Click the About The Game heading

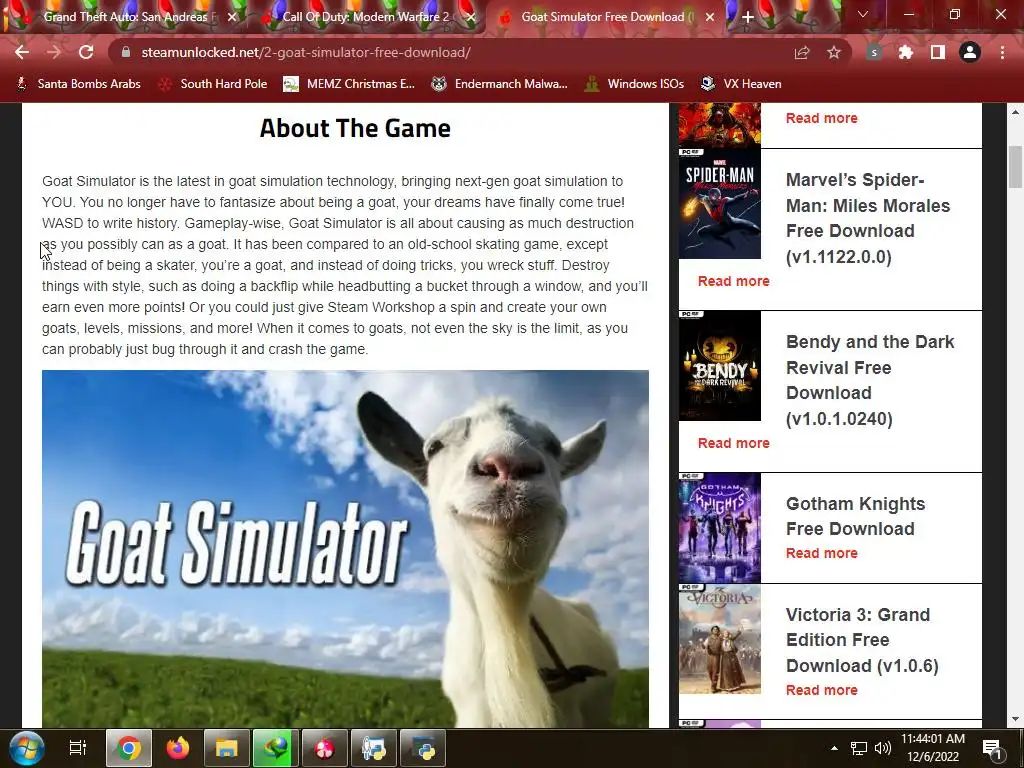point(355,128)
